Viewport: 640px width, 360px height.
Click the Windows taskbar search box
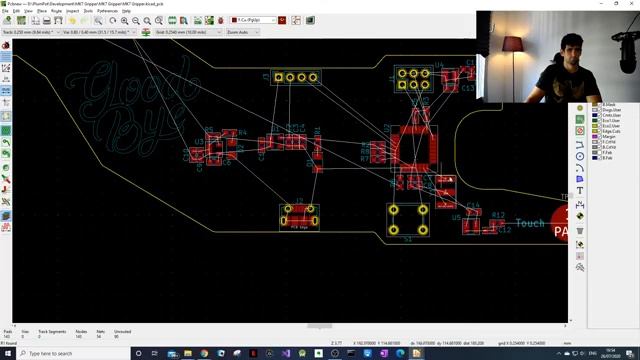pyautogui.click(x=73, y=353)
